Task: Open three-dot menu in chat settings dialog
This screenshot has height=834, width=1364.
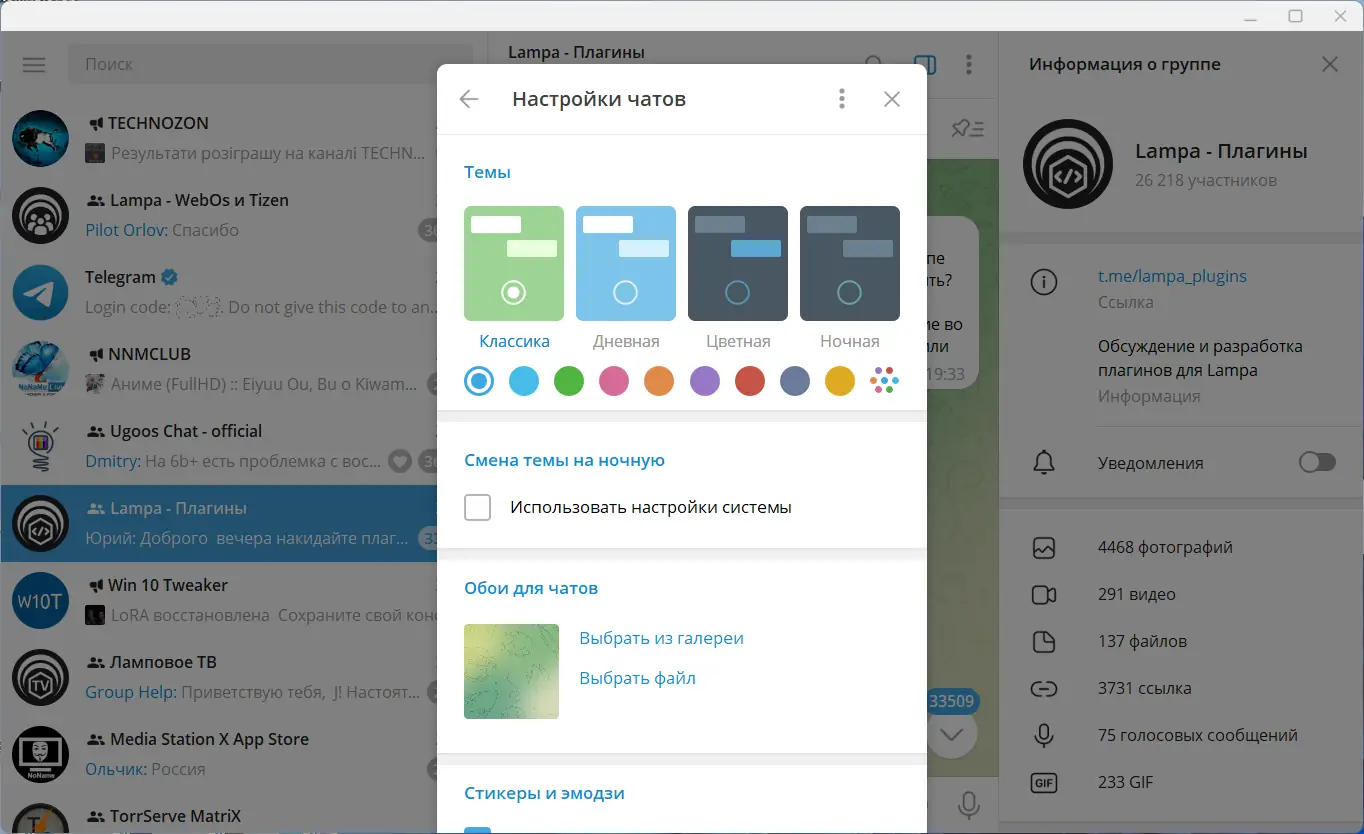Action: [842, 99]
